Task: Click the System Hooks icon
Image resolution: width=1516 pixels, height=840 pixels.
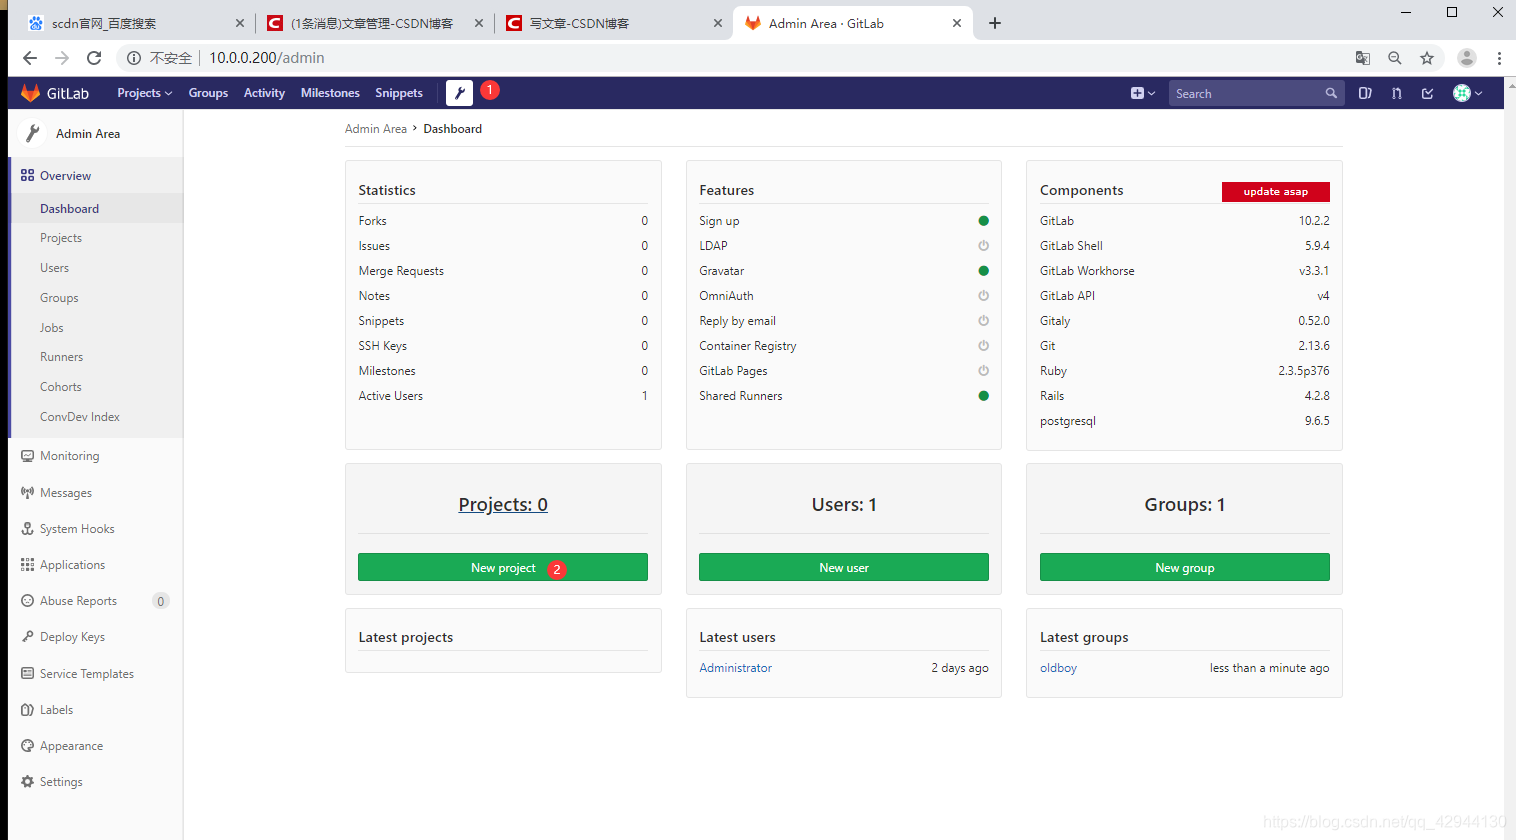Action: click(27, 529)
